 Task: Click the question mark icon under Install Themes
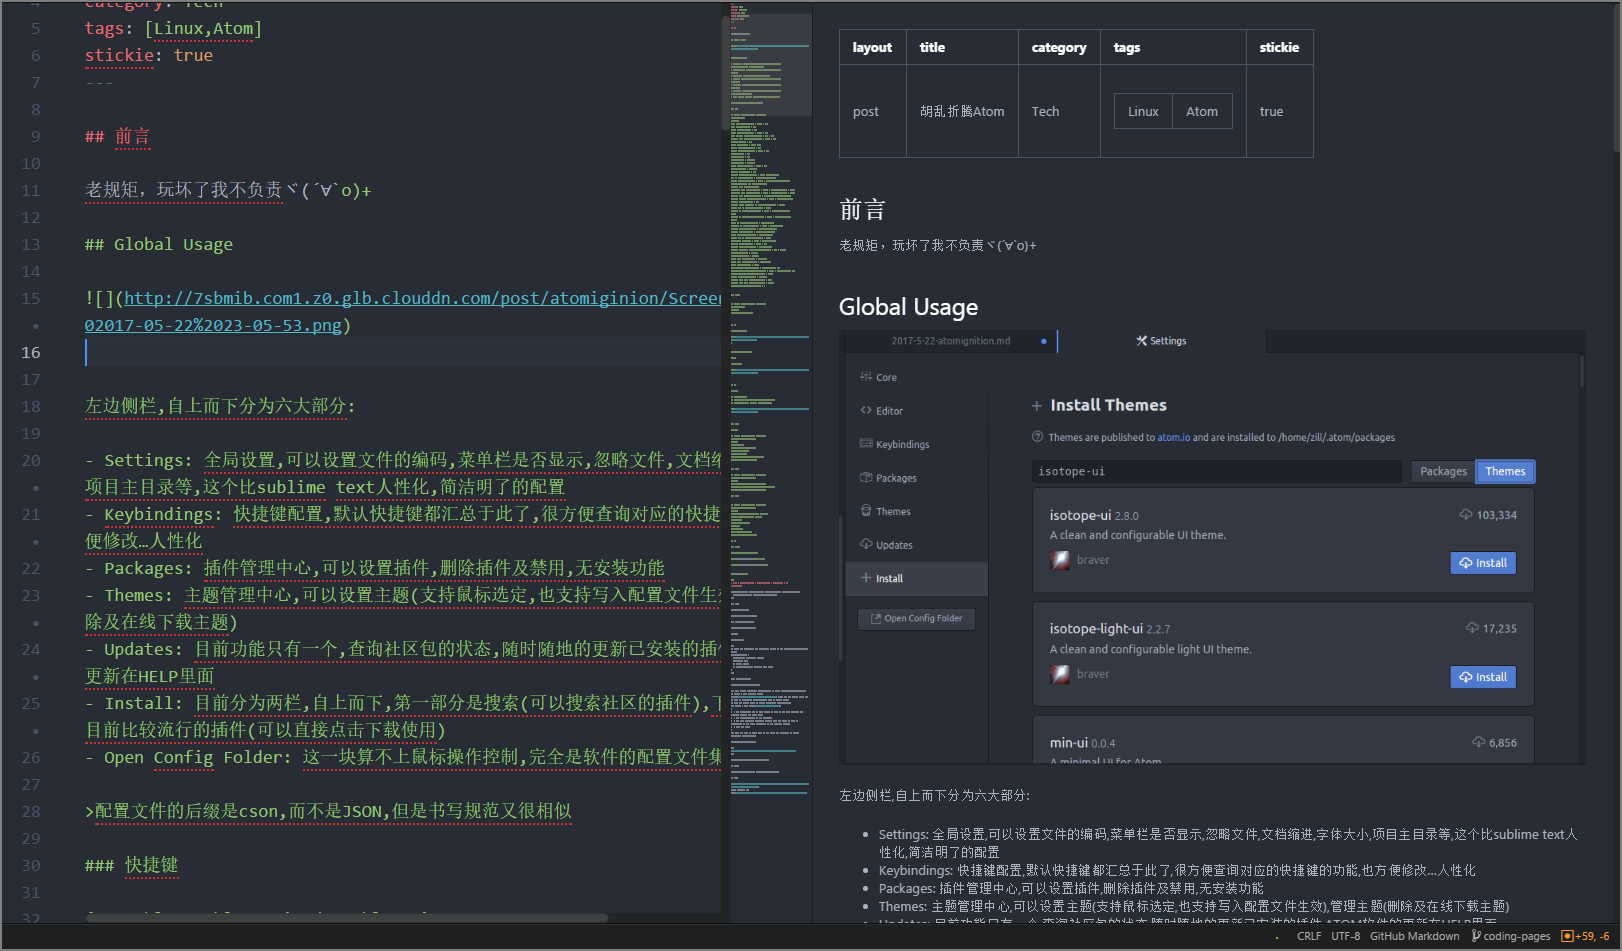pyautogui.click(x=1037, y=437)
